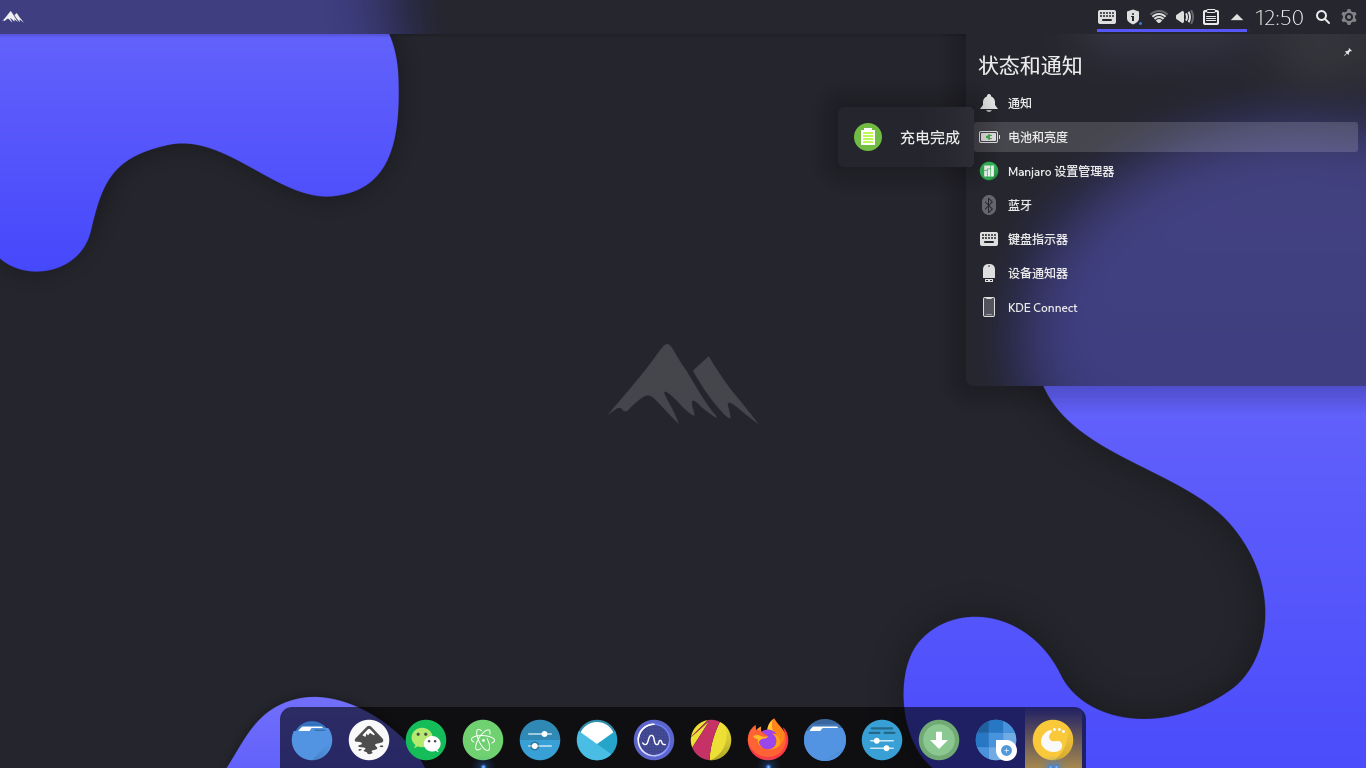1366x768 pixels.
Task: Click the speaker volume tray icon
Action: [1185, 17]
